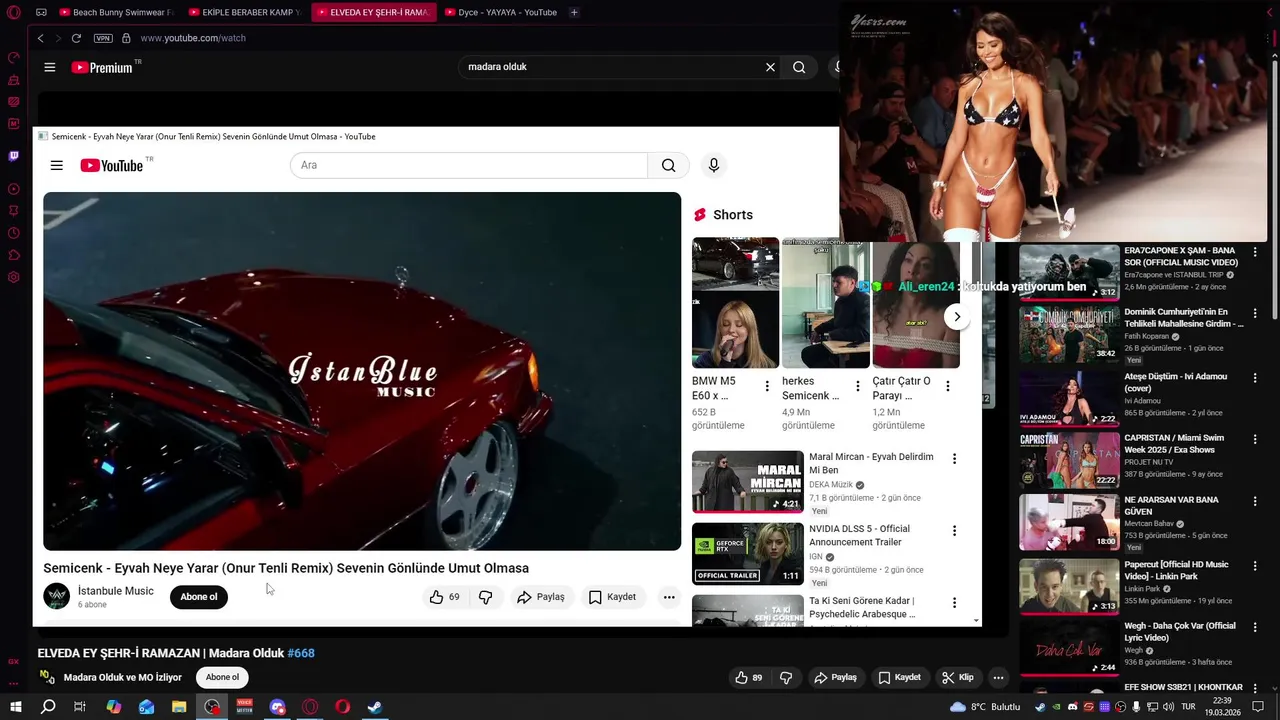
Task: Dislike the Madara Olduk video
Action: 786,677
